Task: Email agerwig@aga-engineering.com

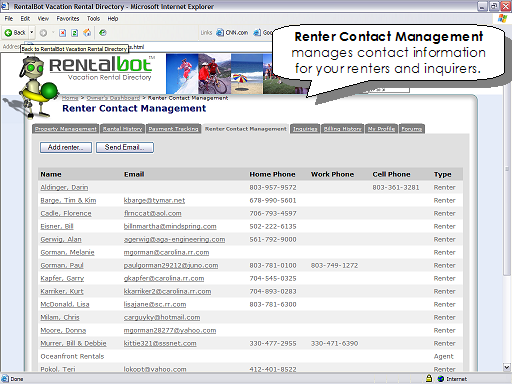Action: 174,239
